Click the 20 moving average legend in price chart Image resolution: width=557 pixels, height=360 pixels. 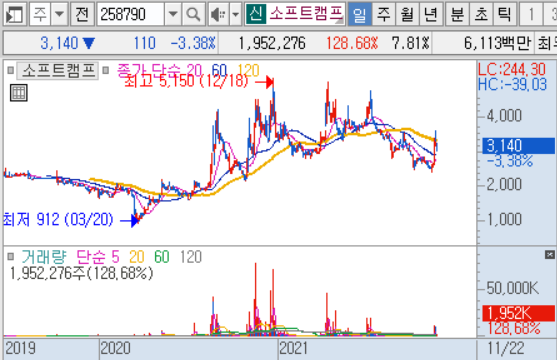[x=194, y=70]
